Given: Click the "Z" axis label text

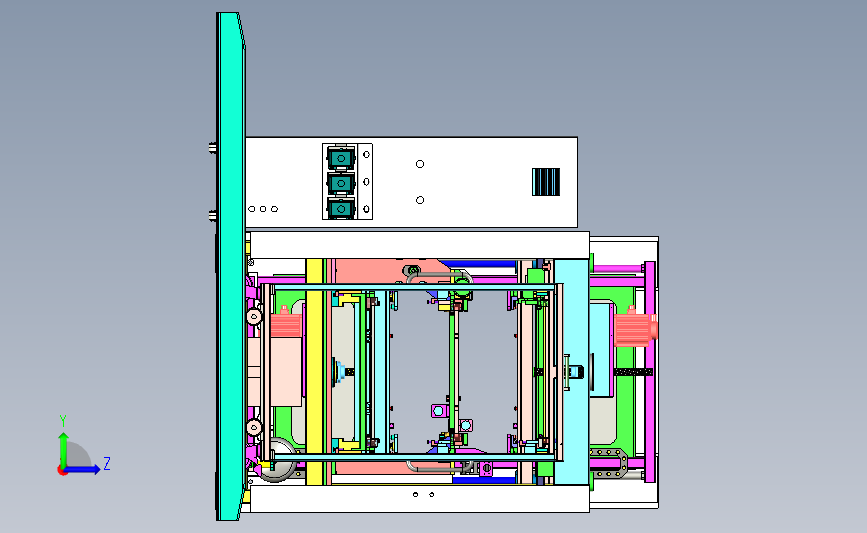Looking at the screenshot, I should 107,463.
